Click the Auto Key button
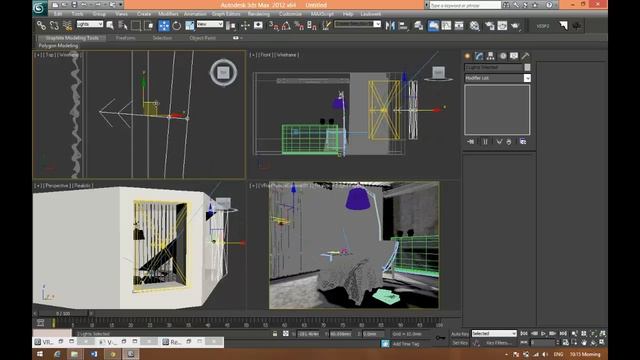 [x=460, y=334]
